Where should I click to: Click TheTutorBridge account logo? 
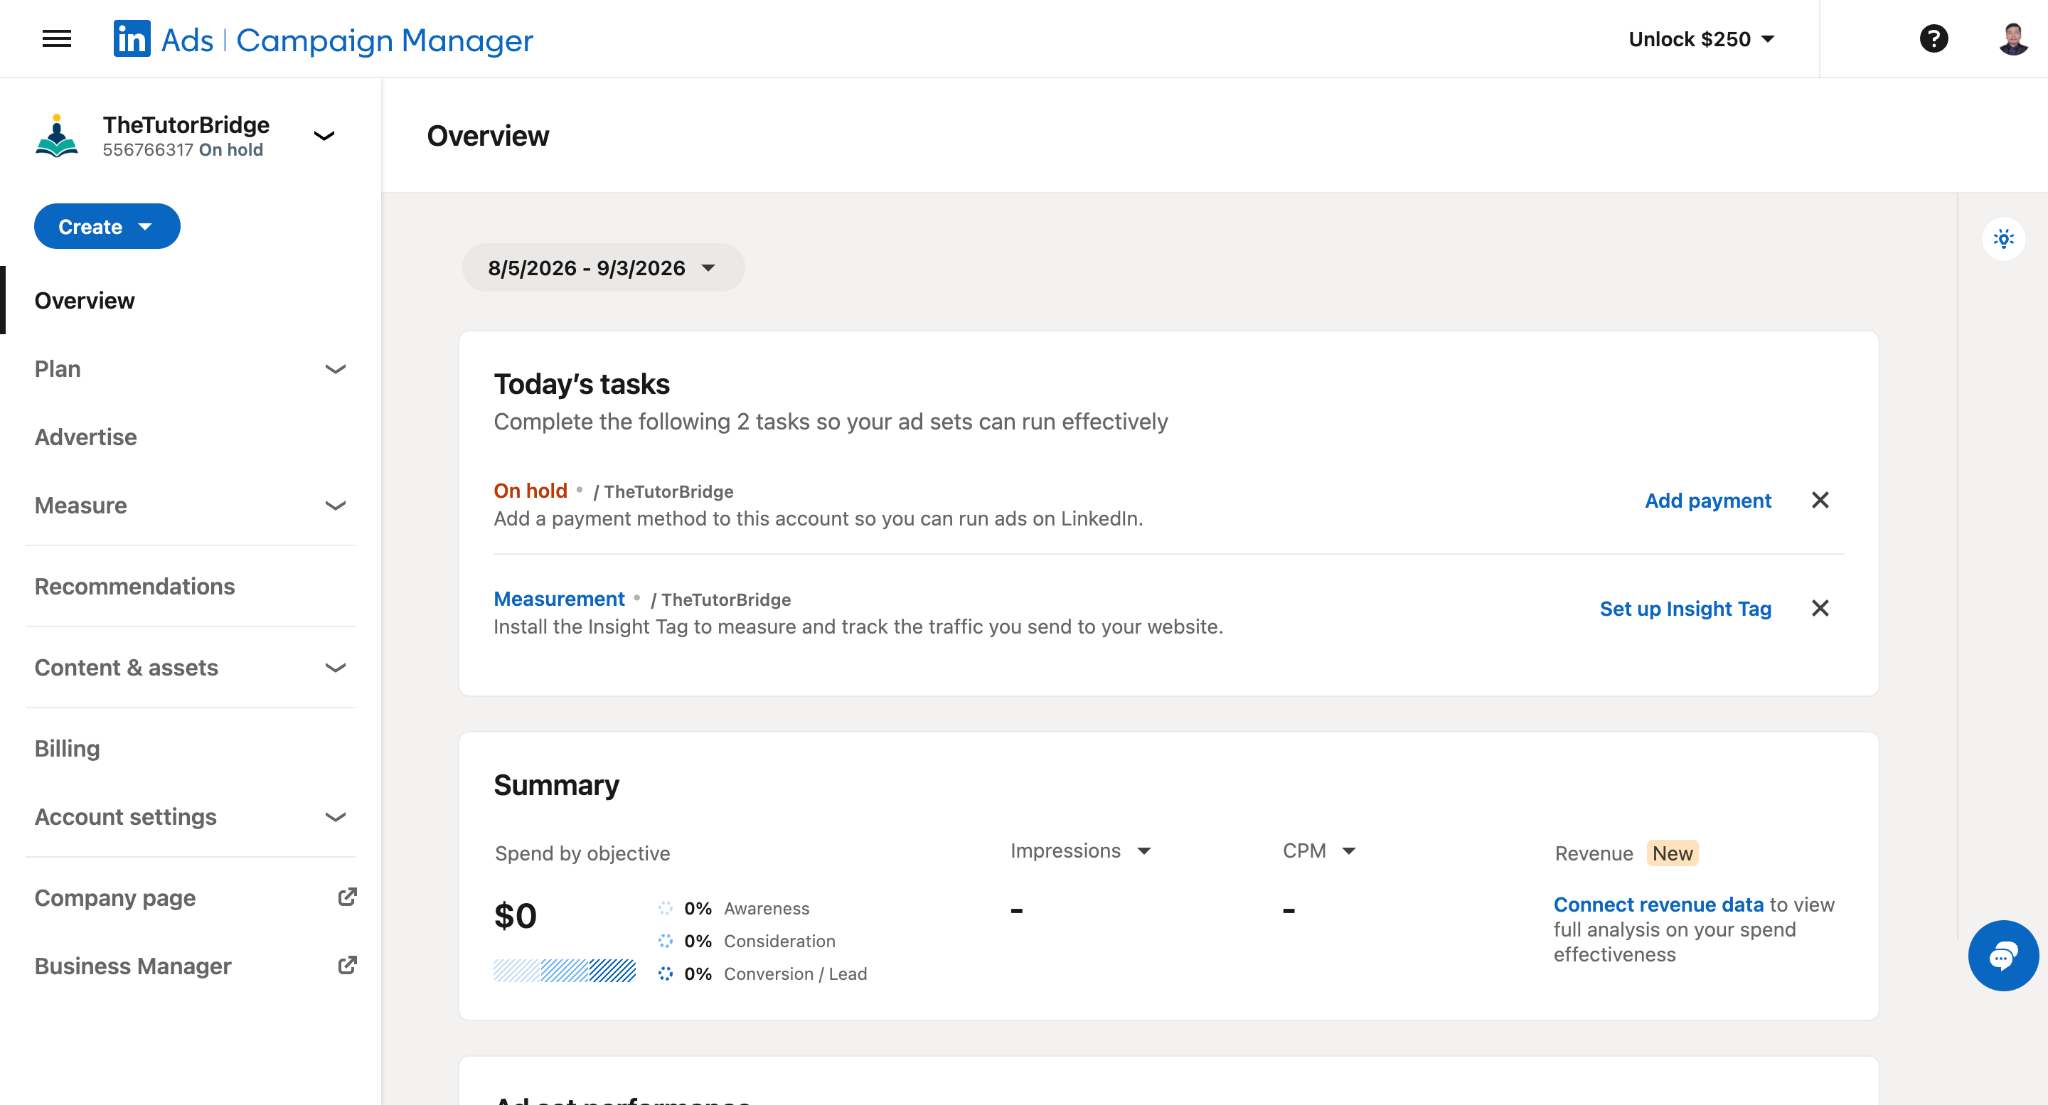point(57,136)
